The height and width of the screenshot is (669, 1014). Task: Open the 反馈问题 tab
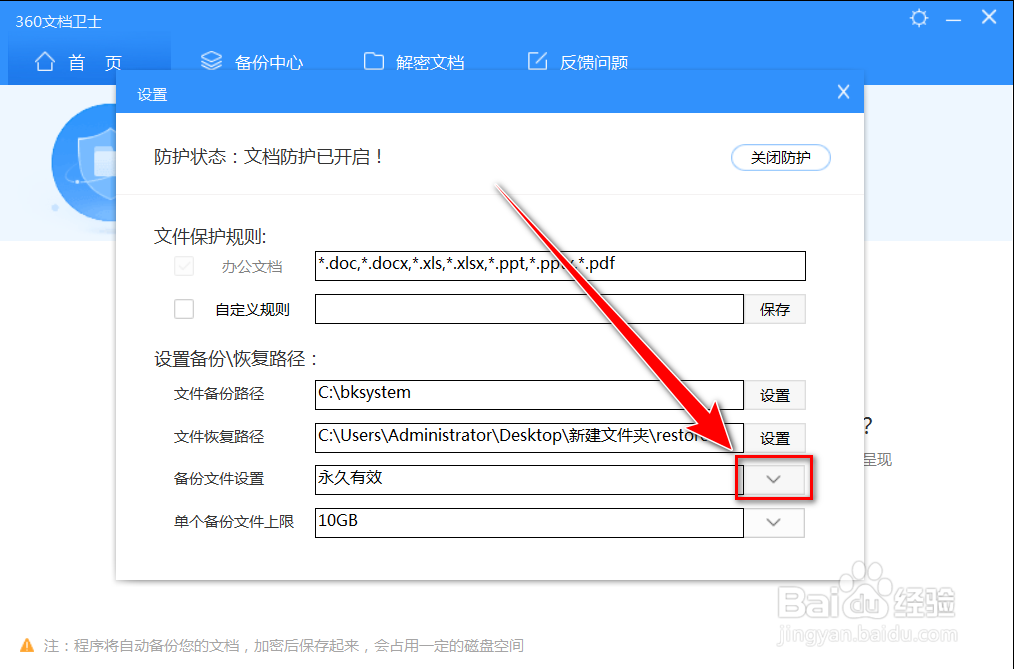tap(577, 63)
